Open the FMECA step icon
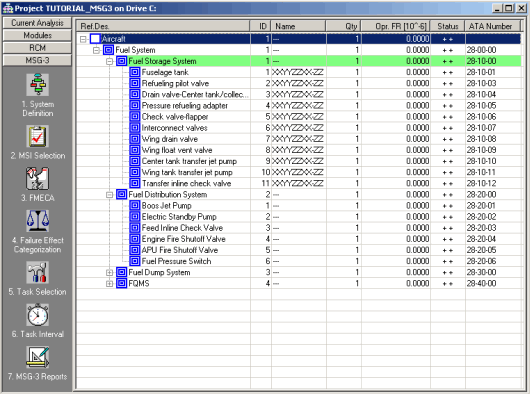Viewport: 530px width, 394px height. pyautogui.click(x=38, y=178)
